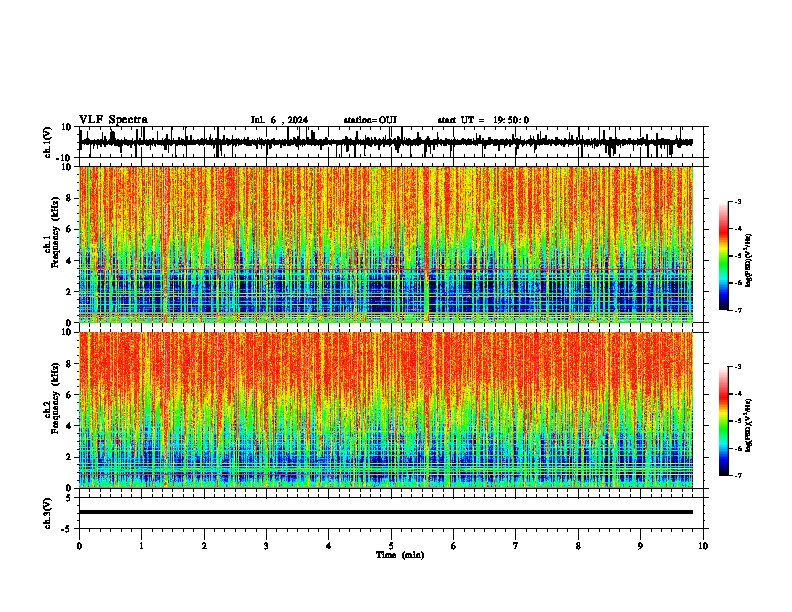The height and width of the screenshot is (612, 792).
Task: Click the time axis tick label "8"
Action: point(578,546)
